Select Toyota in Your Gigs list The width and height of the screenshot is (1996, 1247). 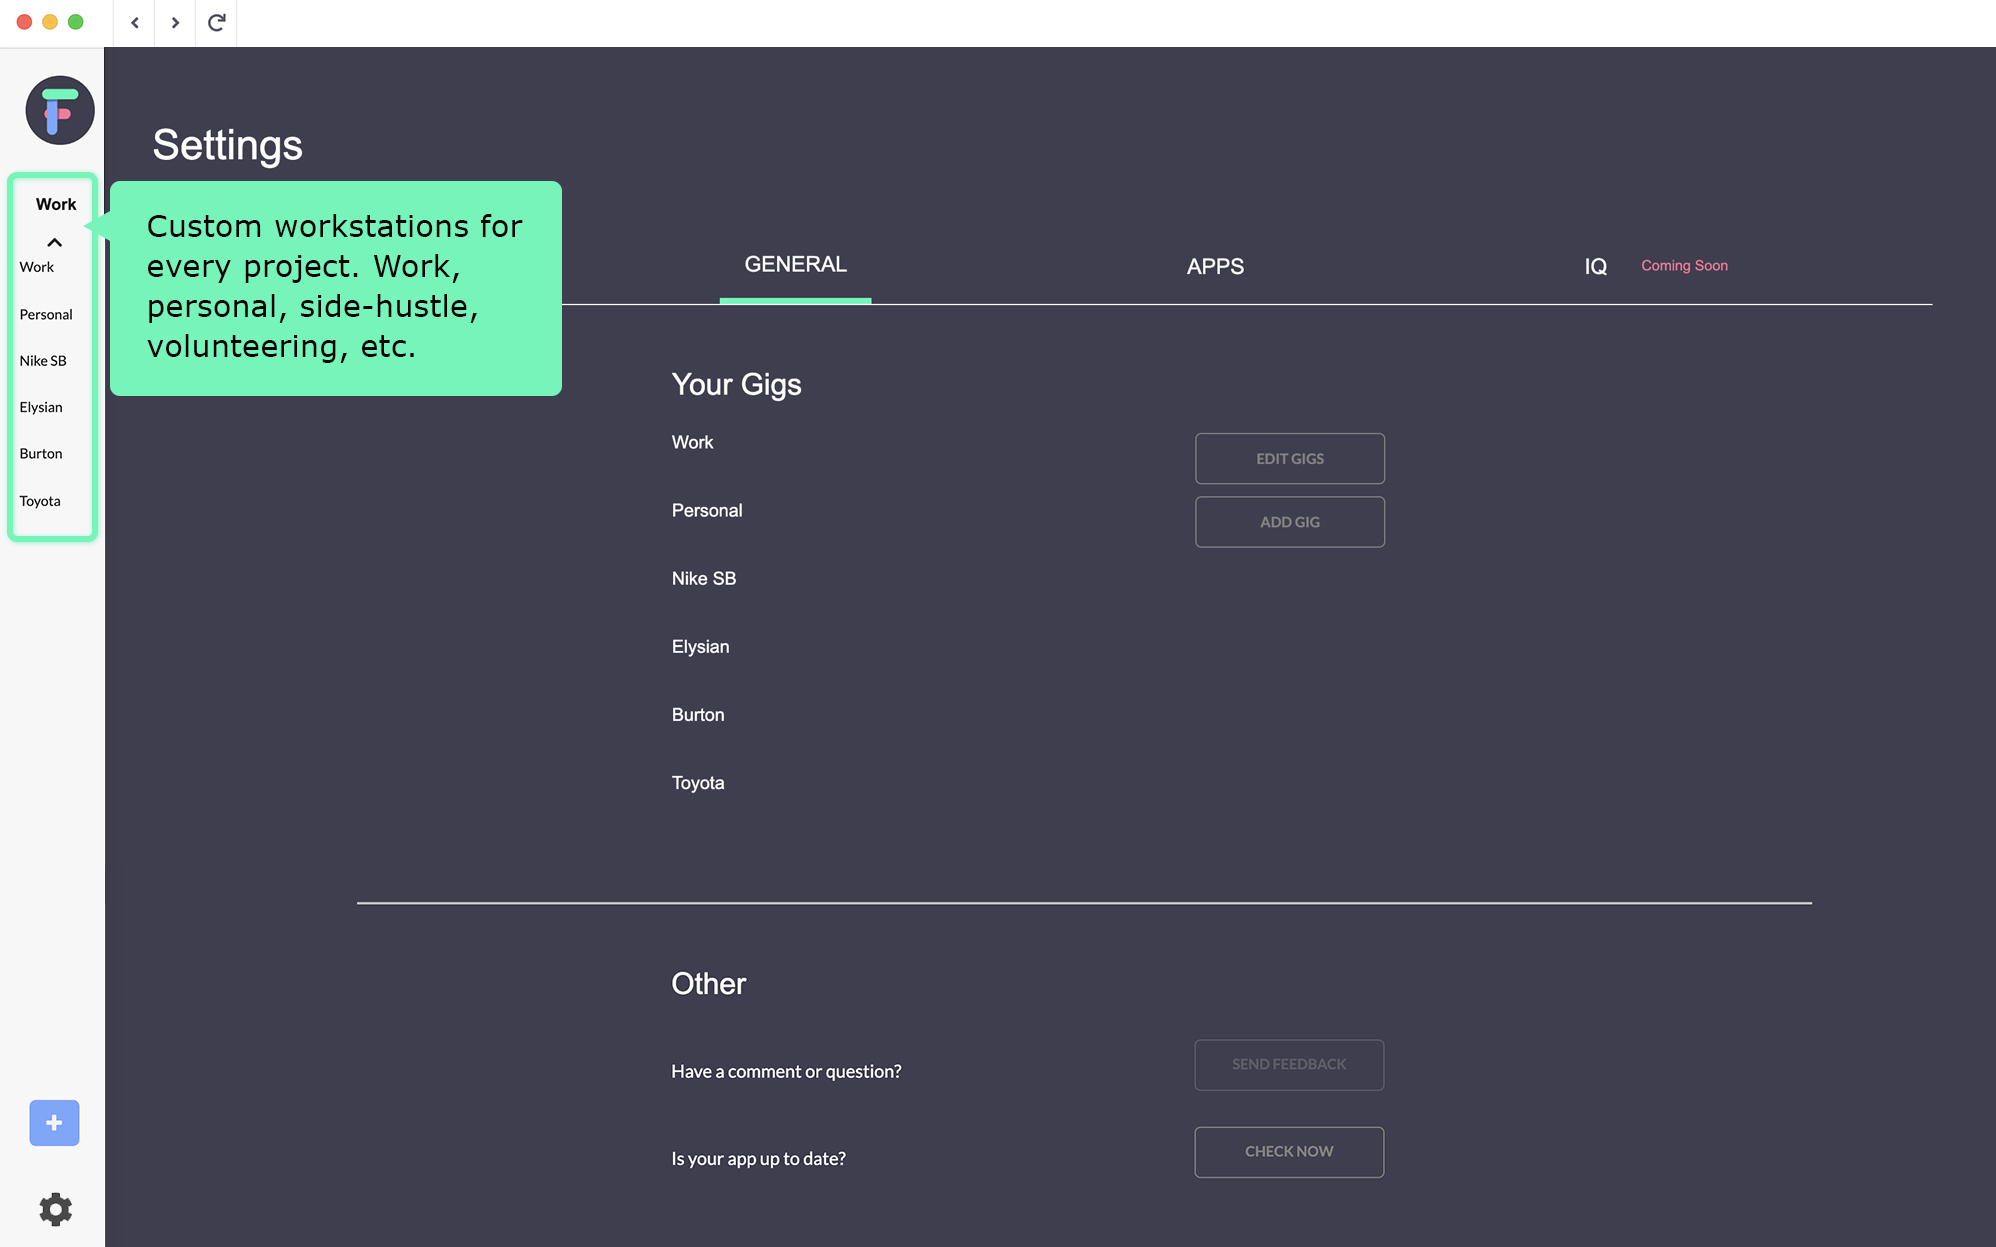pyautogui.click(x=698, y=783)
